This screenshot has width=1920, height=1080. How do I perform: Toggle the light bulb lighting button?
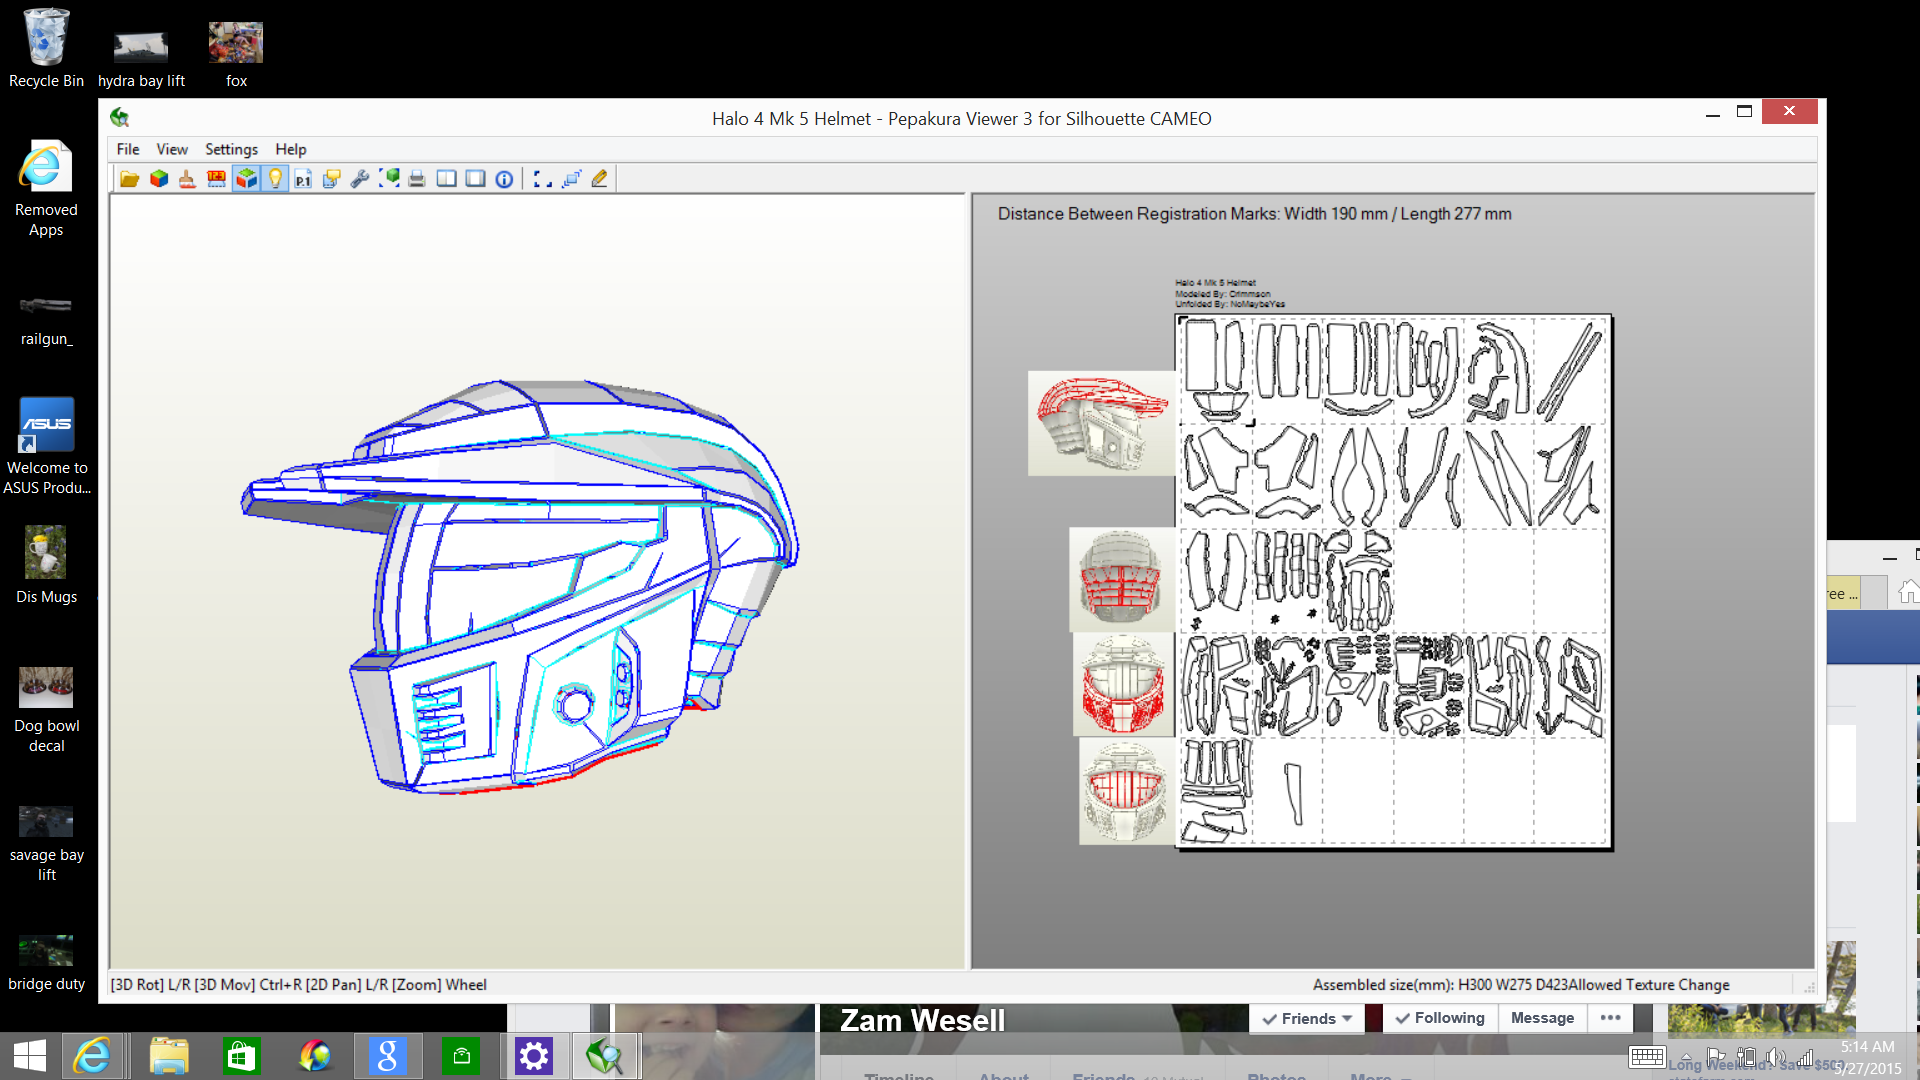click(x=275, y=179)
